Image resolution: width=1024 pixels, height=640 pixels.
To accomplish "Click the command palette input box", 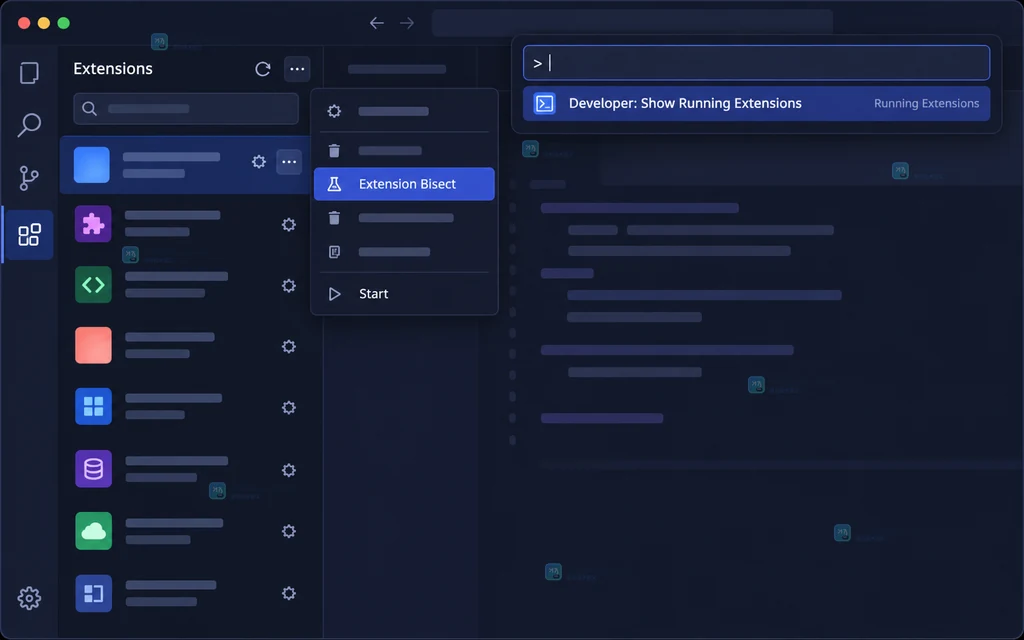I will (x=756, y=63).
